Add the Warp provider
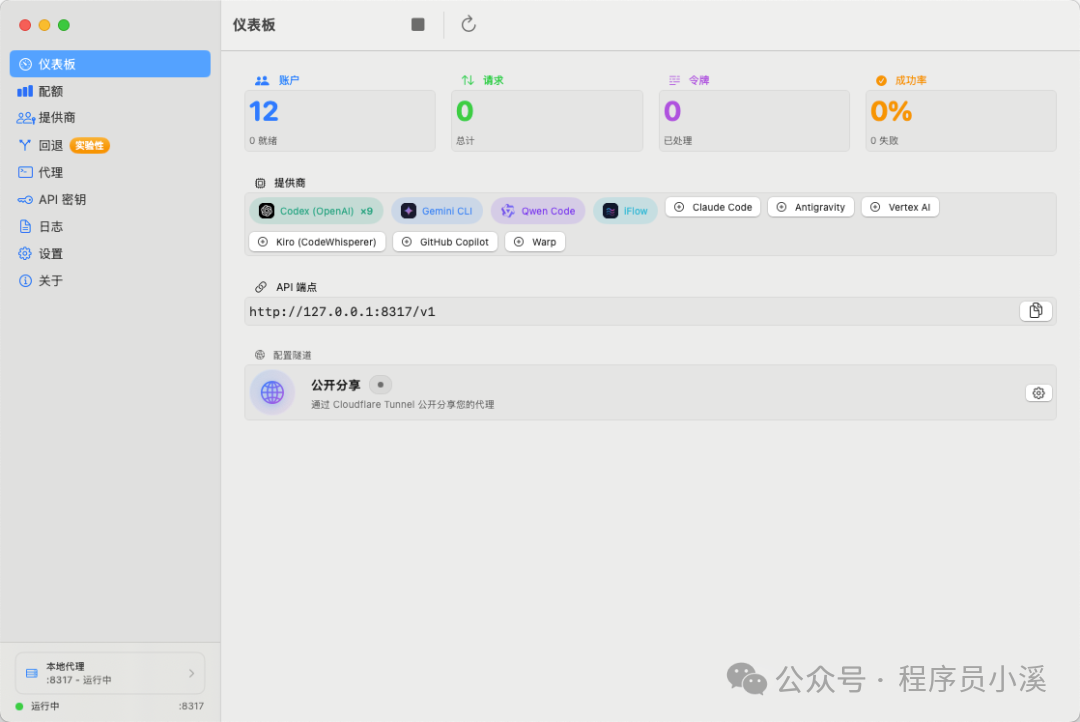This screenshot has width=1080, height=722. pyautogui.click(x=535, y=242)
